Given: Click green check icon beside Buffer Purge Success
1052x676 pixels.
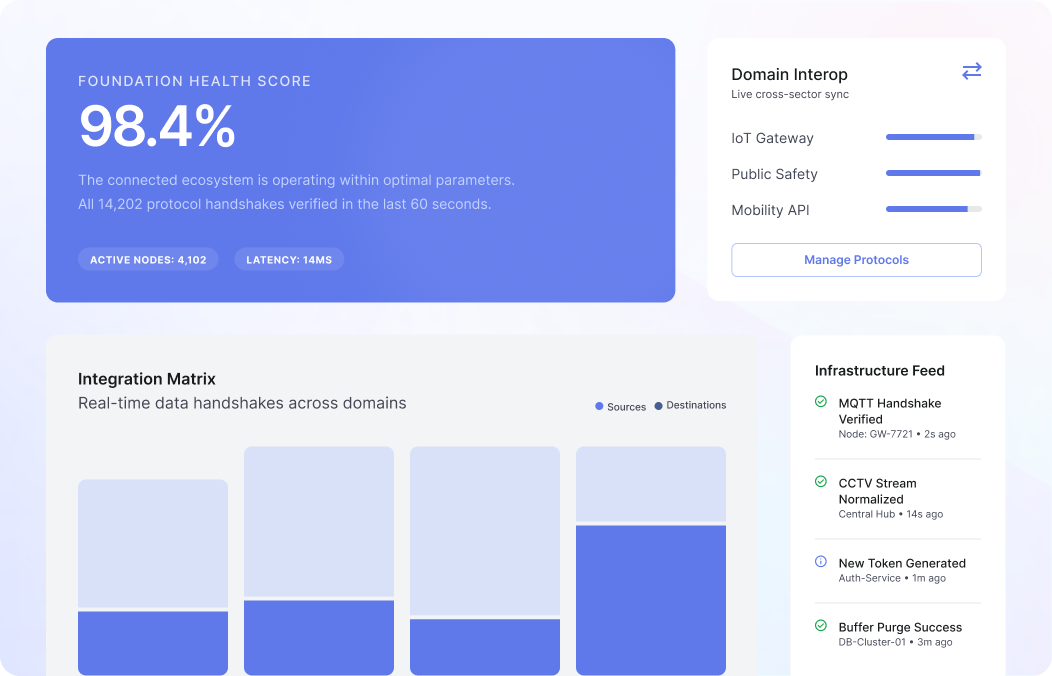Looking at the screenshot, I should tap(821, 626).
